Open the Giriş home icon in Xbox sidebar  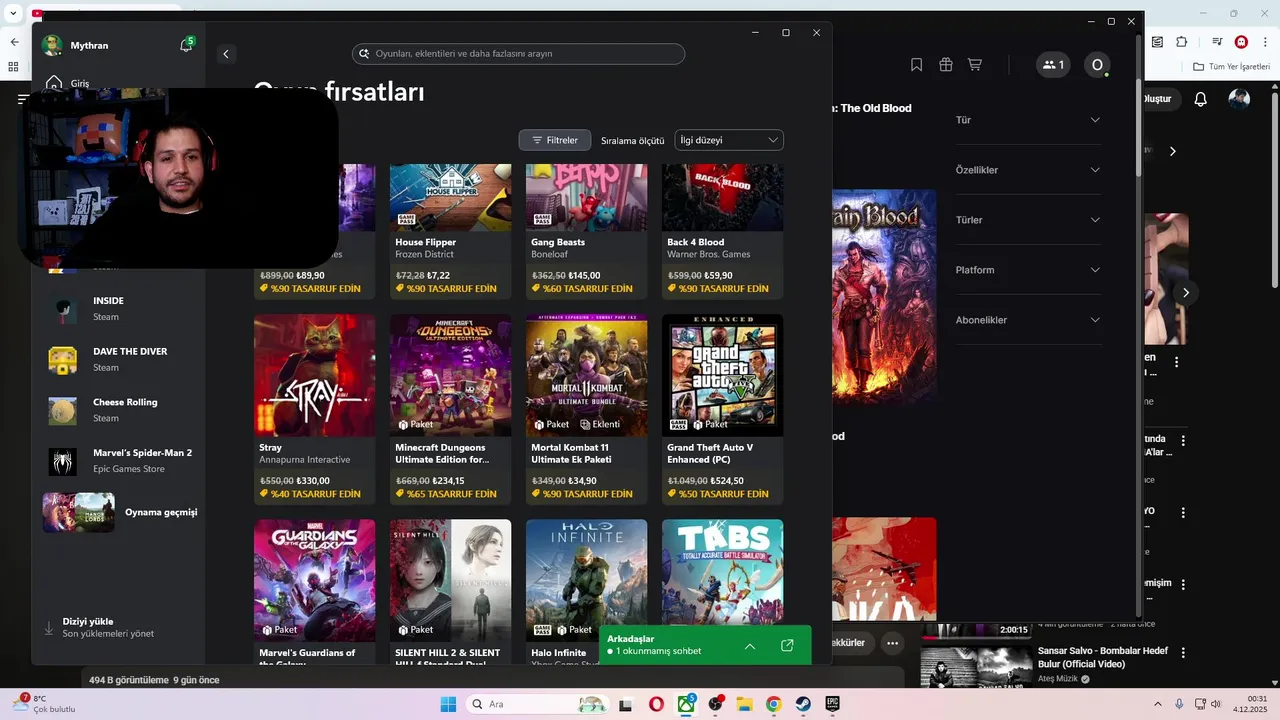coord(54,83)
